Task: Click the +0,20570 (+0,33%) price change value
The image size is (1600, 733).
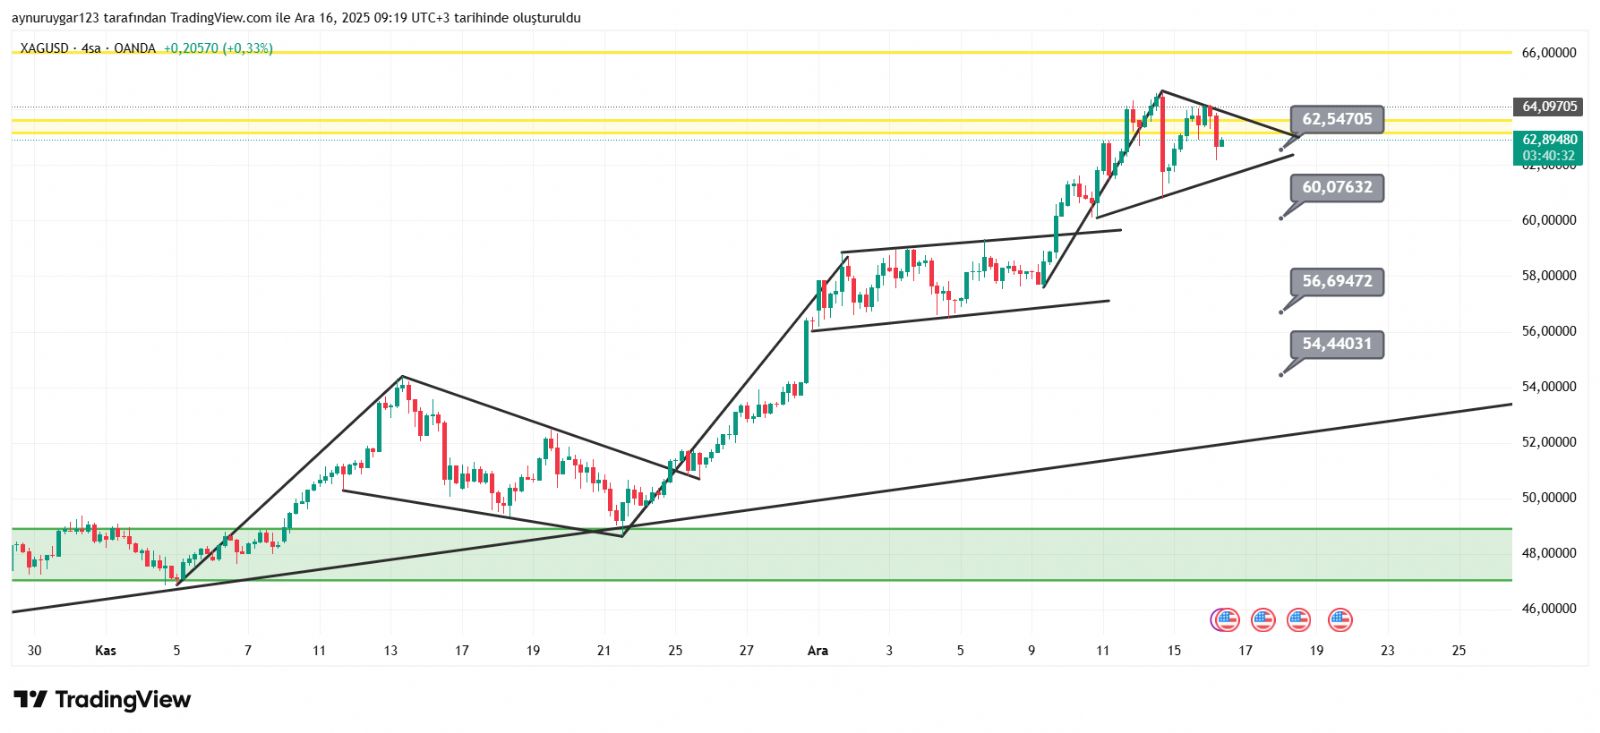Action: click(218, 48)
